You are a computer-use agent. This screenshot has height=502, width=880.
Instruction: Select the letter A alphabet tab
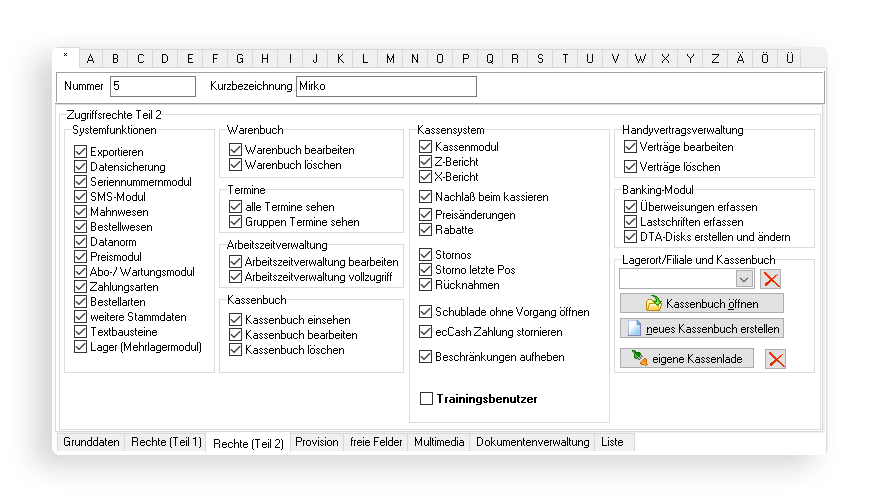click(x=90, y=58)
